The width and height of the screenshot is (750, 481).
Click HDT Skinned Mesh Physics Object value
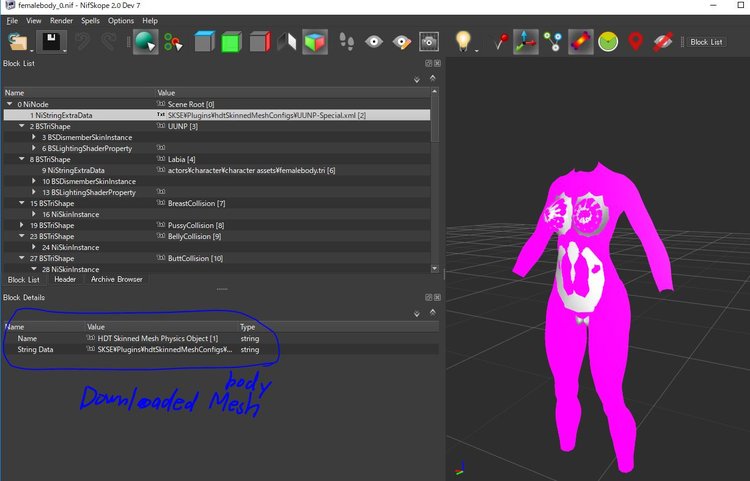157,339
